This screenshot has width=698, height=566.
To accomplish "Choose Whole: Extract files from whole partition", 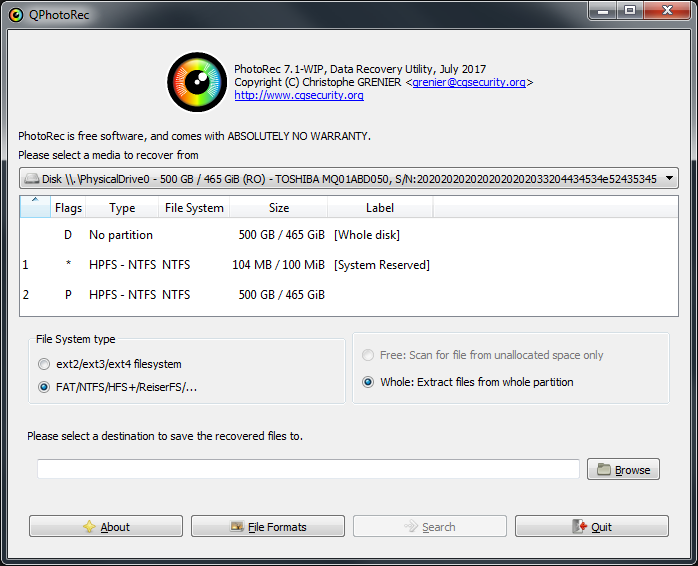I will [x=368, y=382].
